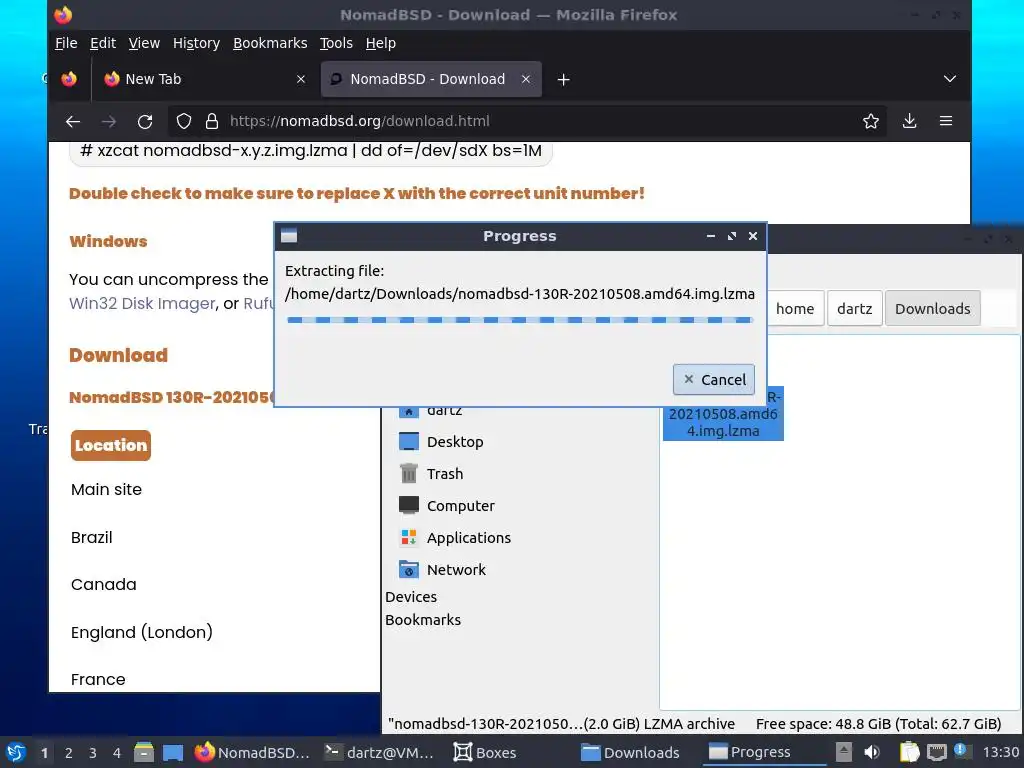The image size is (1024, 768).
Task: Open the Tools menu
Action: (x=336, y=43)
